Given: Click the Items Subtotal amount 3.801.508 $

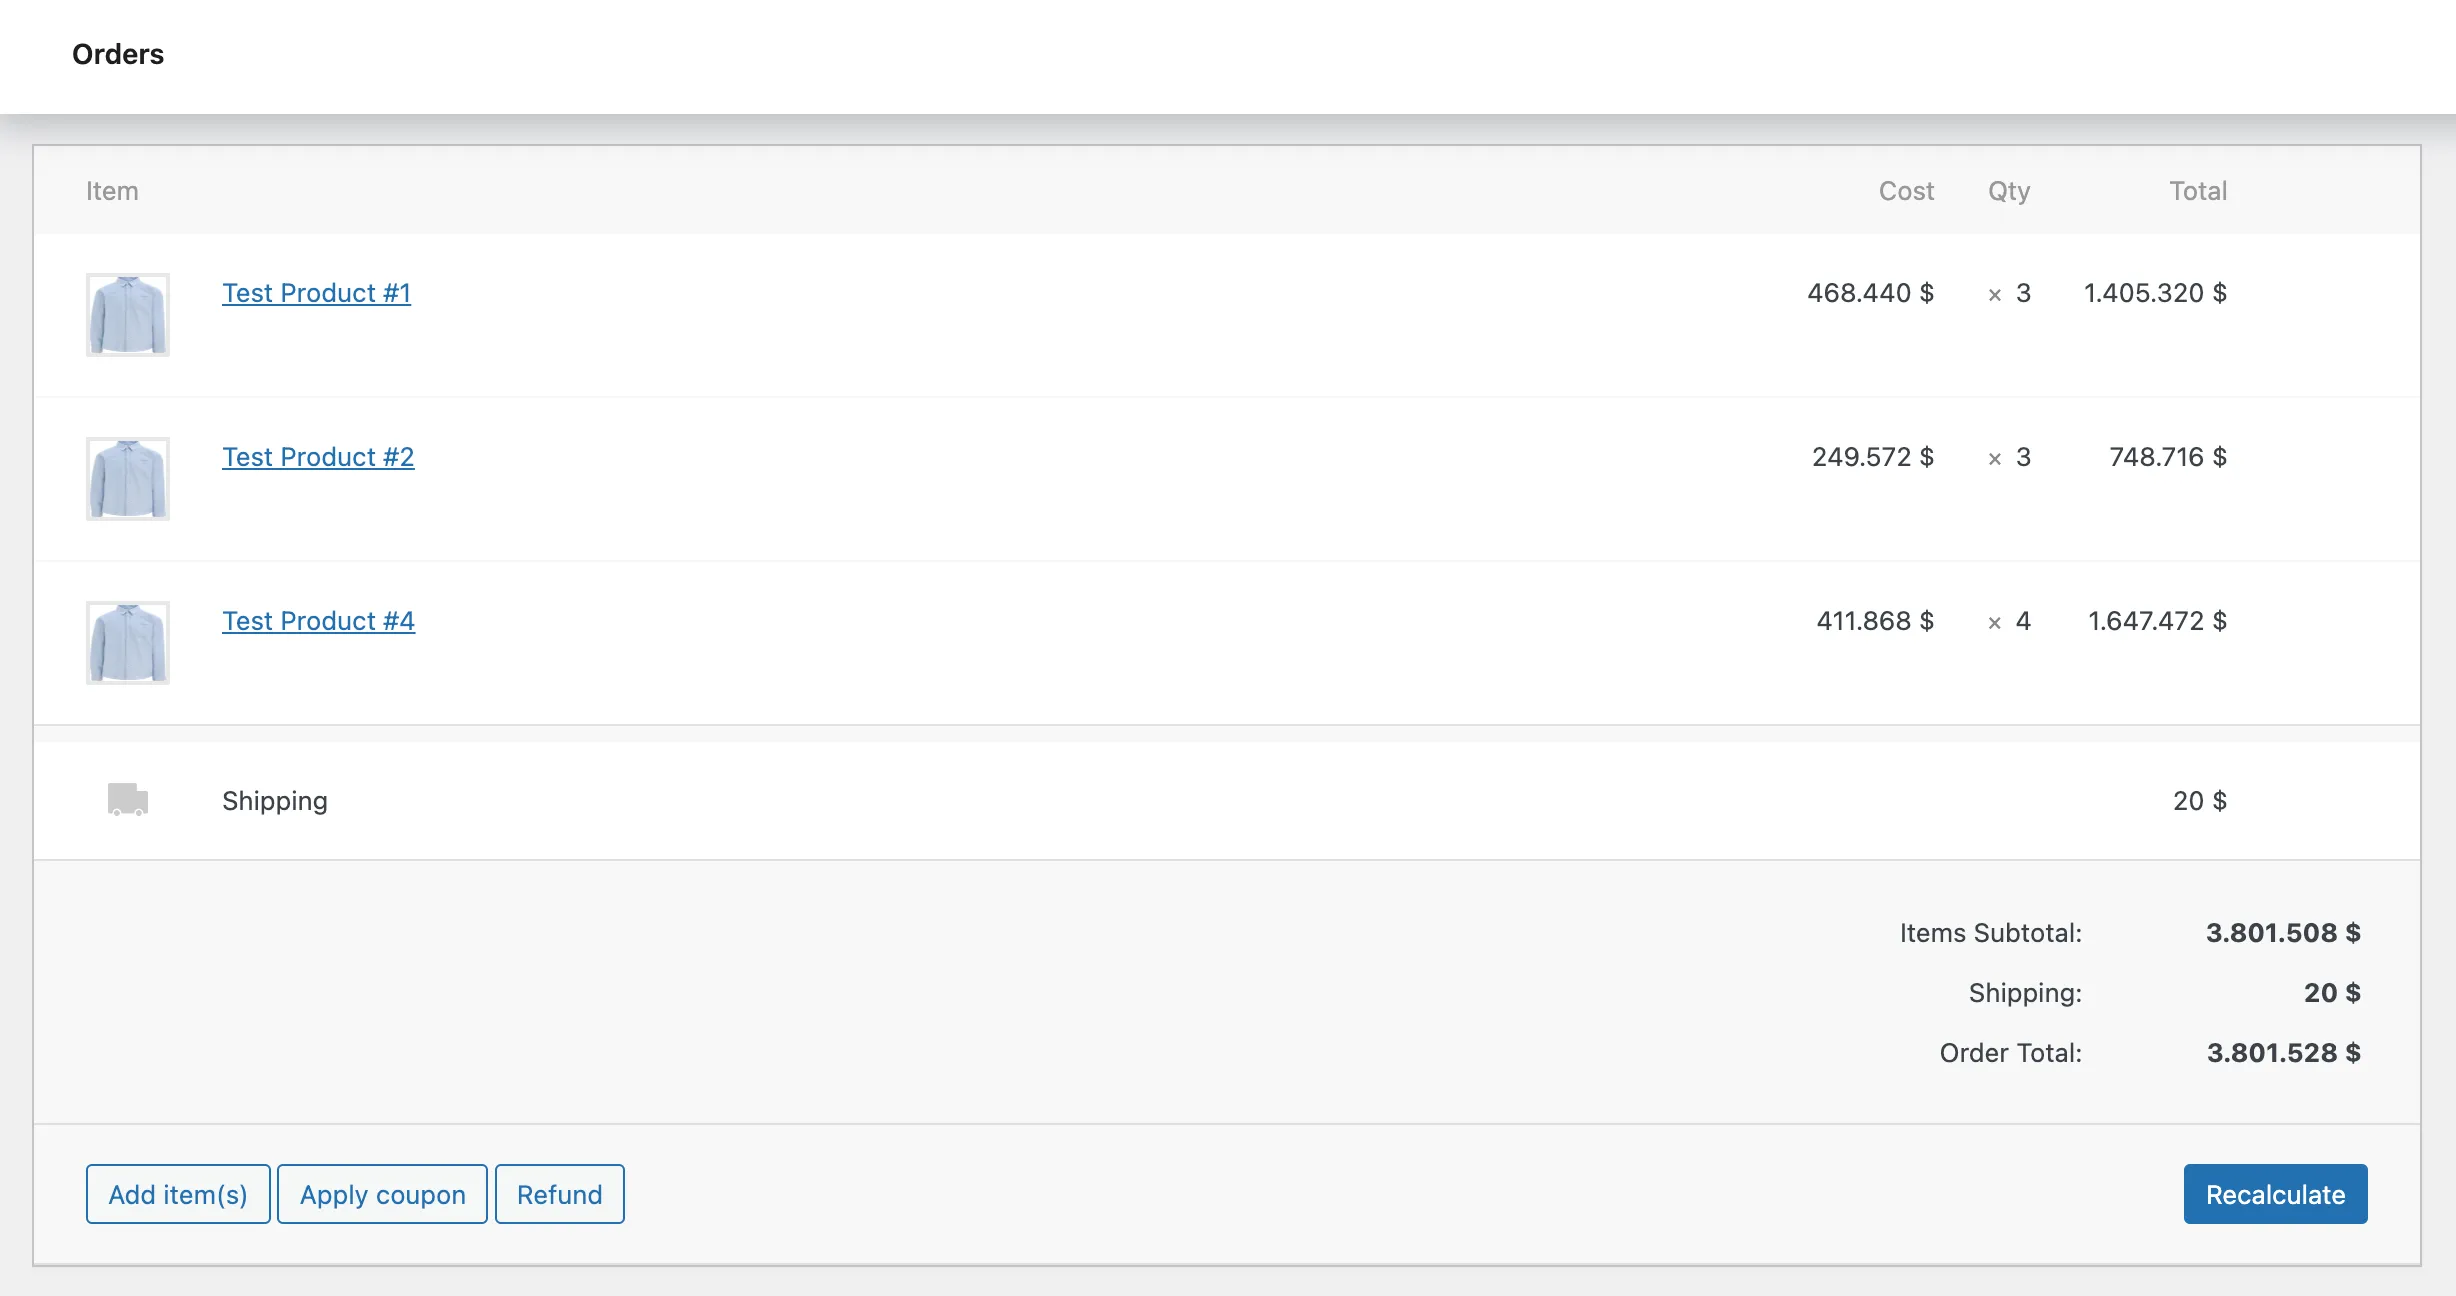Looking at the screenshot, I should [2283, 933].
